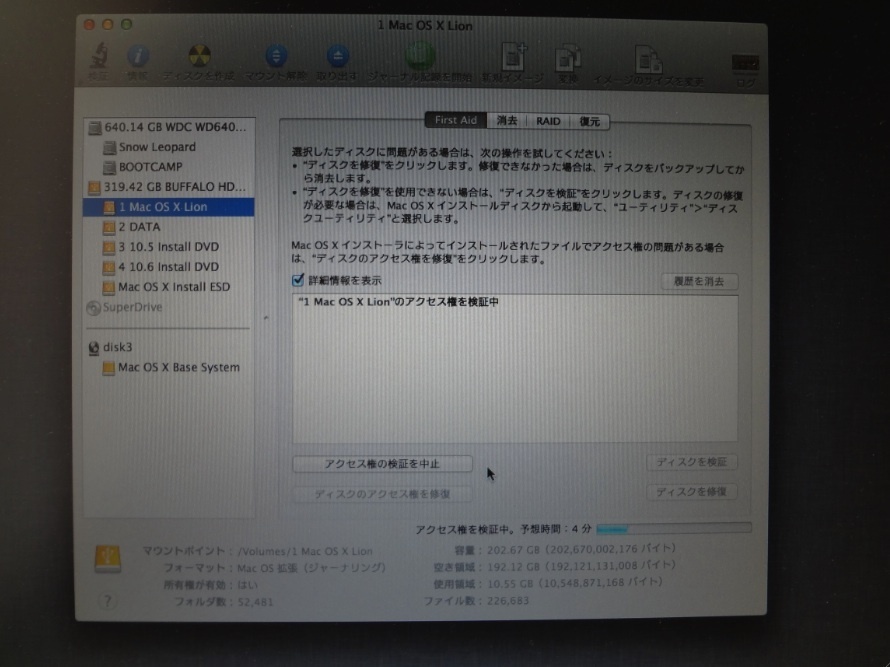Click the Burn disc (ディスクを作成) icon
This screenshot has width=890, height=667.
(x=200, y=58)
